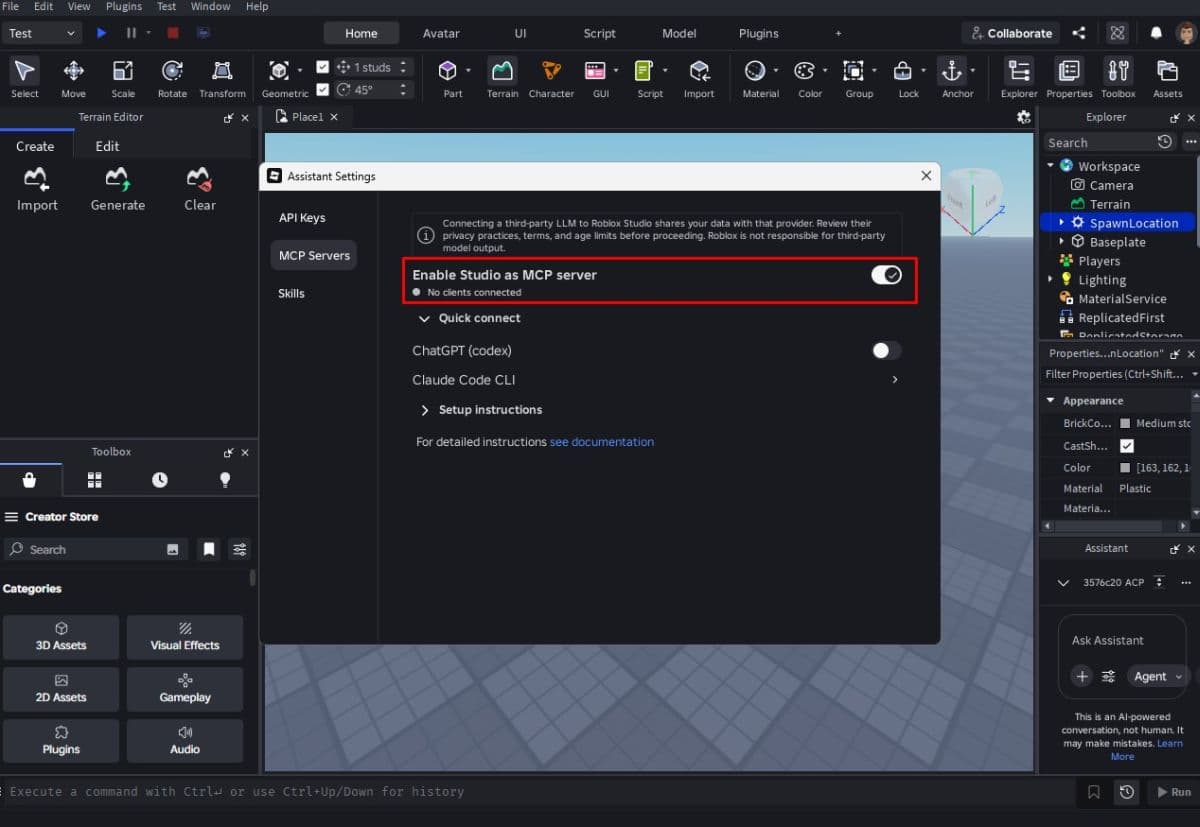Open the Geometric dropdown arrow
The height and width of the screenshot is (827, 1200).
click(300, 71)
